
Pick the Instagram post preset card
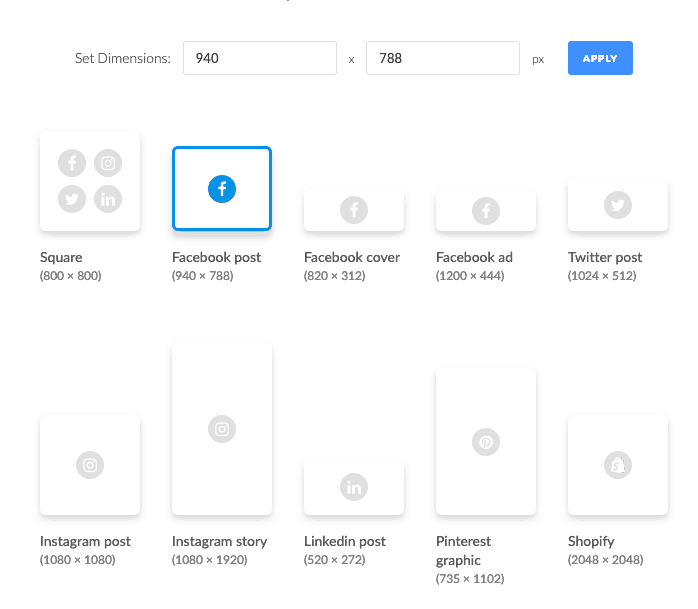(x=90, y=465)
